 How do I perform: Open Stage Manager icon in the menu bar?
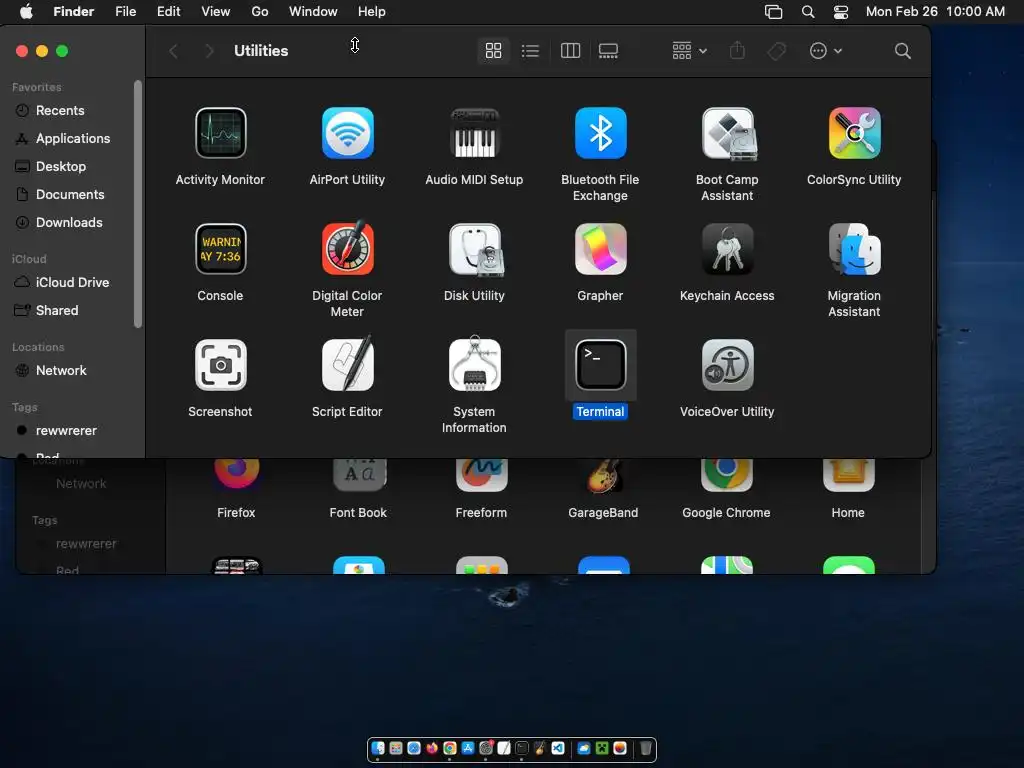coord(773,12)
